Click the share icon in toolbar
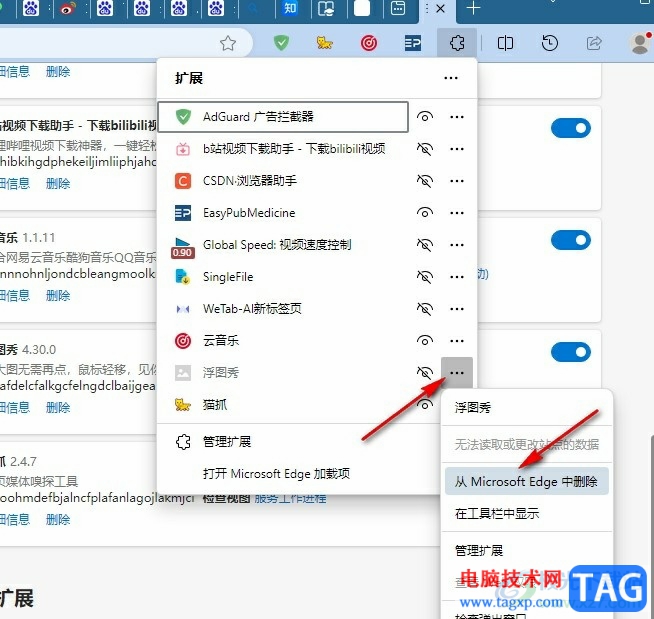 point(594,43)
